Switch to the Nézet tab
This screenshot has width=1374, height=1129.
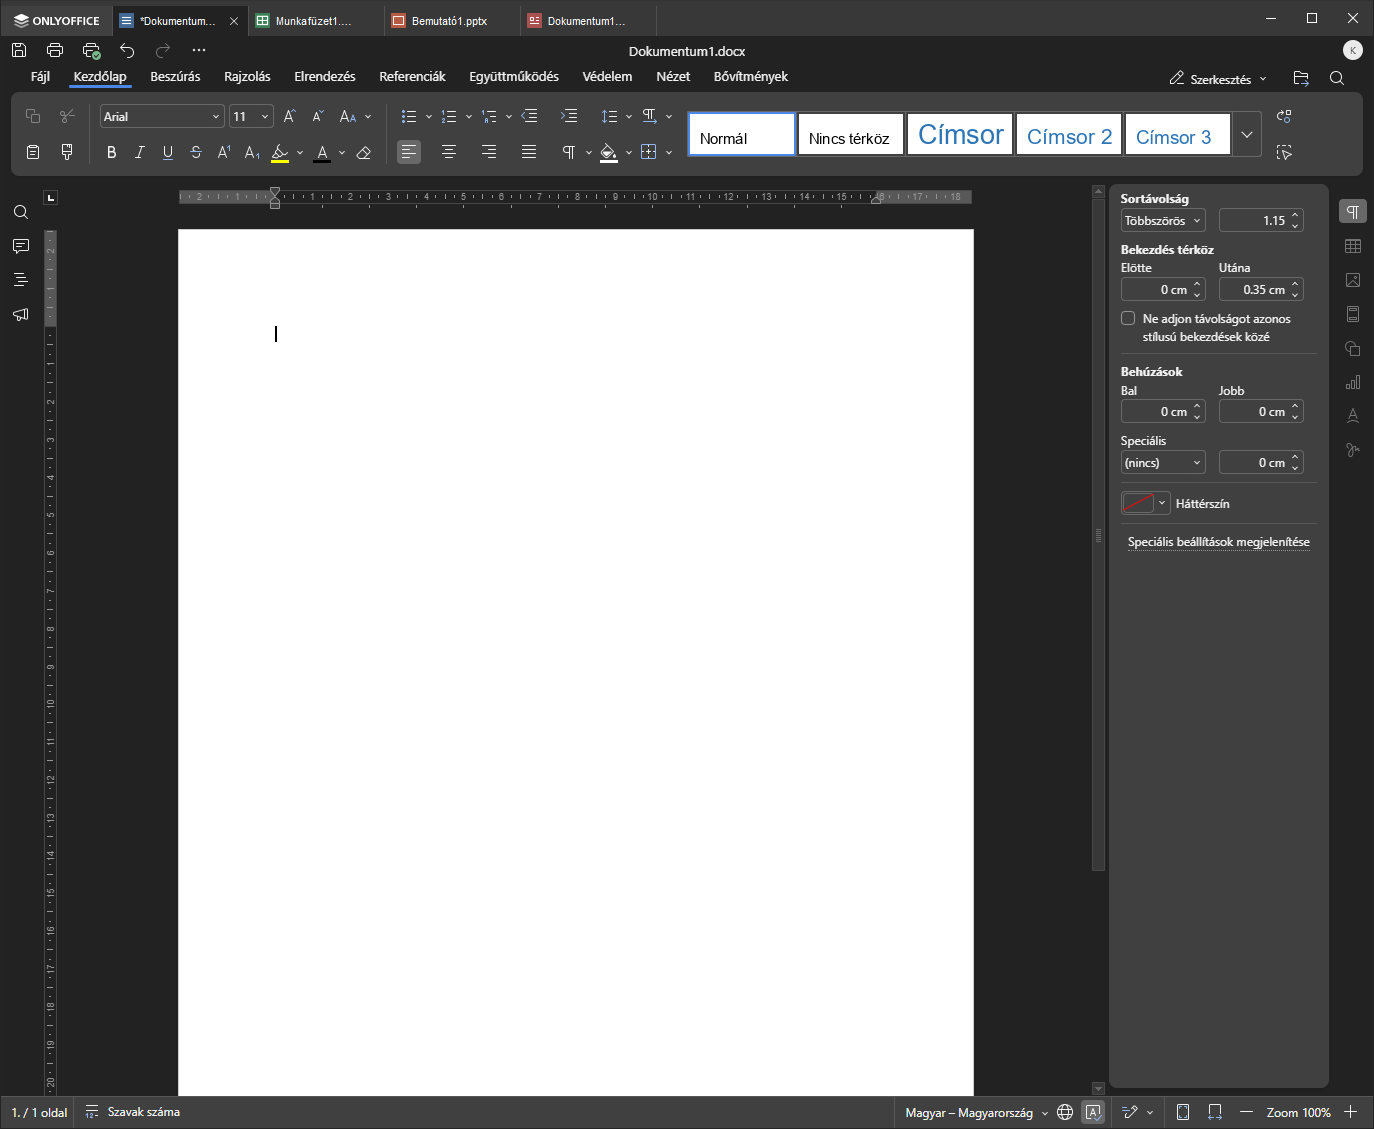point(673,77)
